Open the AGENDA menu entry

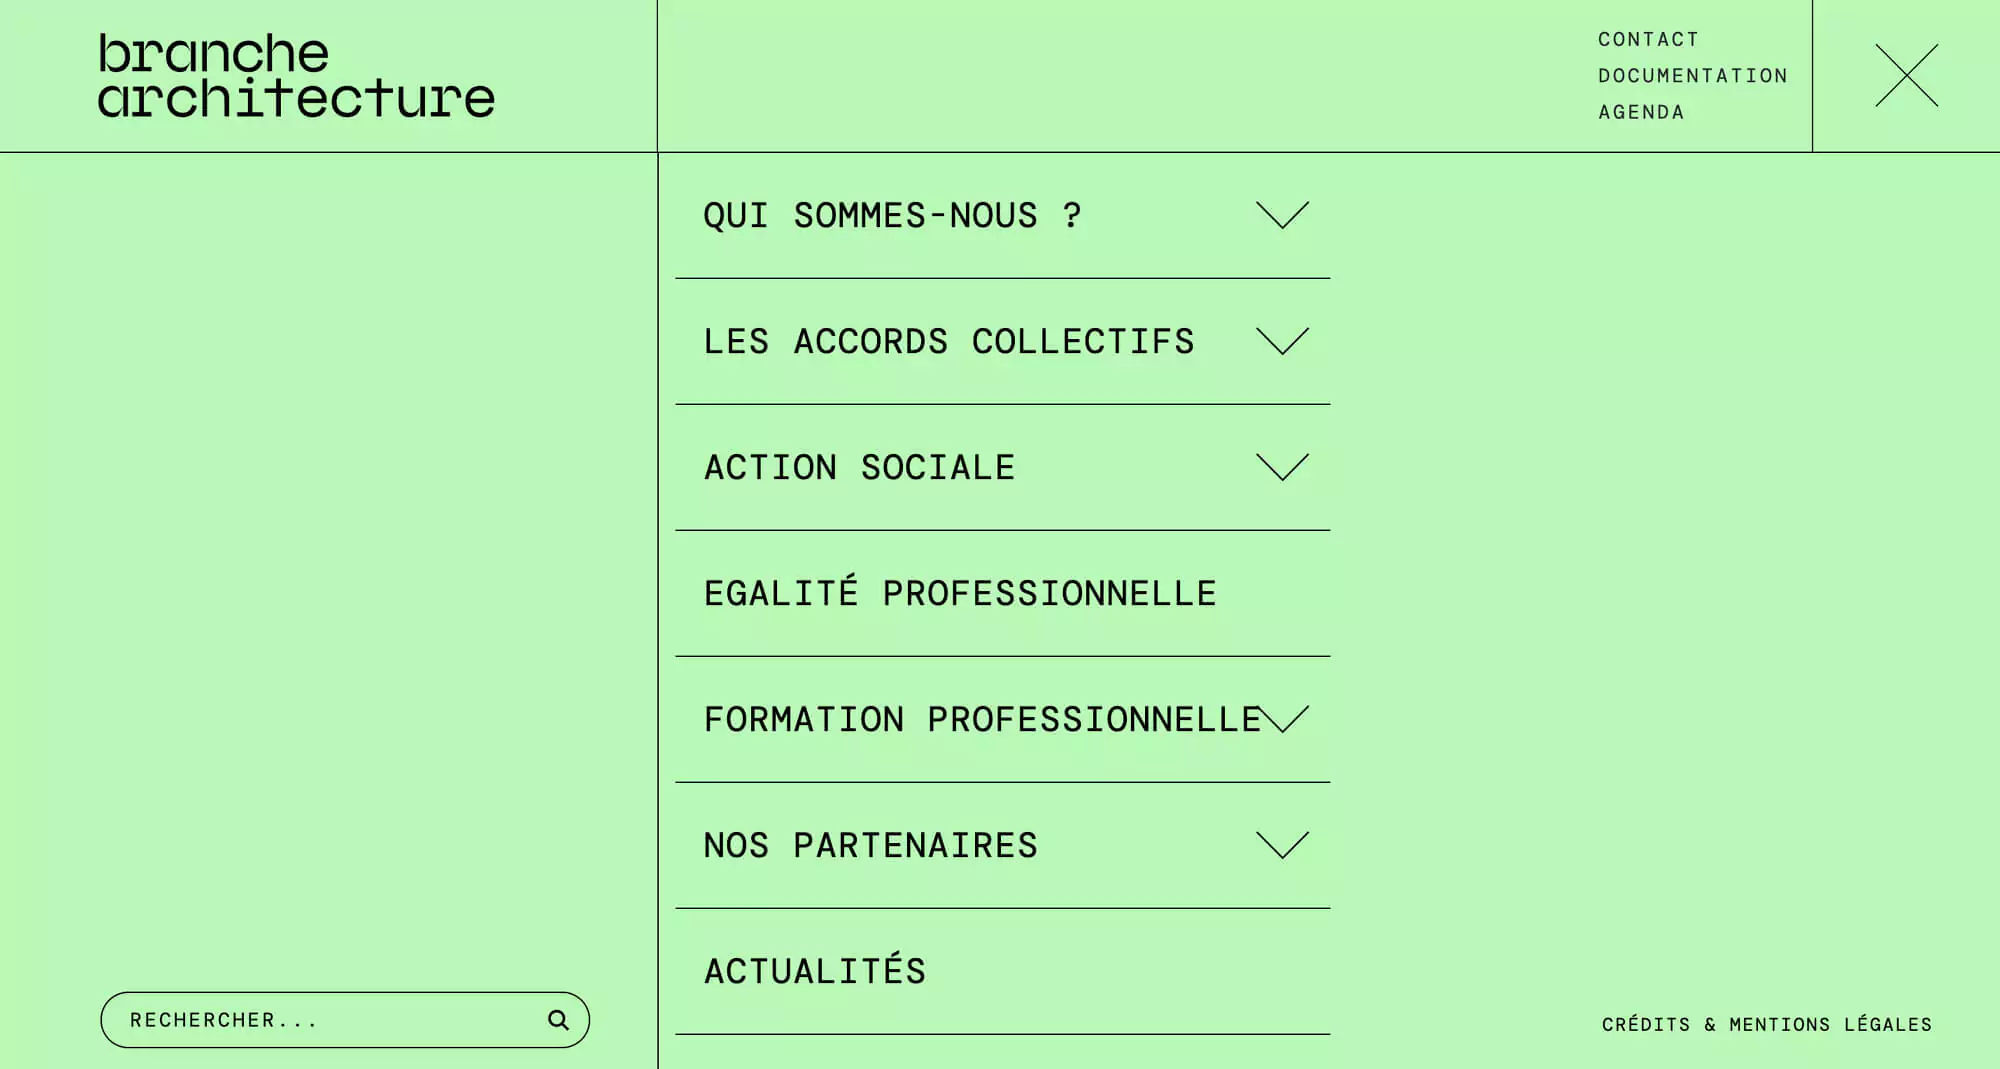(1640, 111)
